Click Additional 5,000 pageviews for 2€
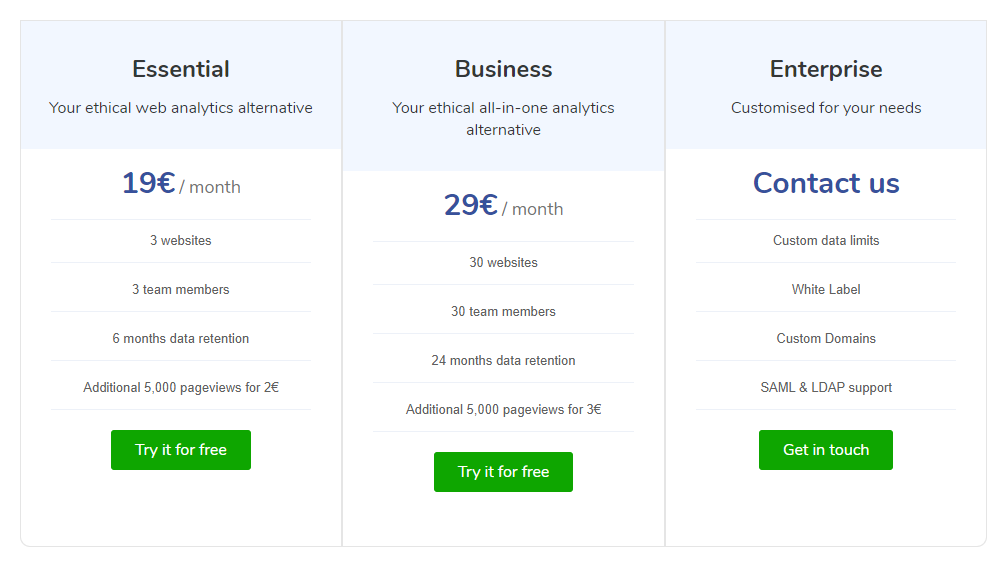The image size is (1005, 563). click(181, 387)
